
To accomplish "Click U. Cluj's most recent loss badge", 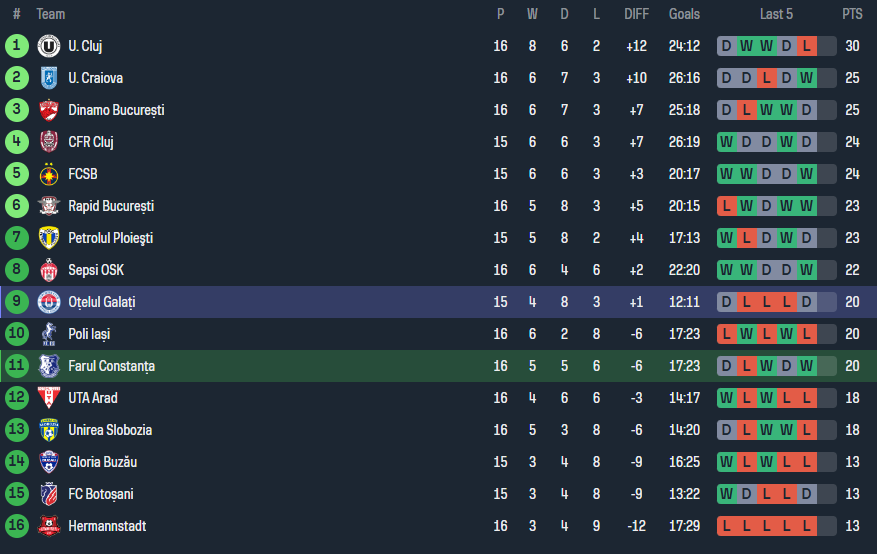I will [806, 46].
